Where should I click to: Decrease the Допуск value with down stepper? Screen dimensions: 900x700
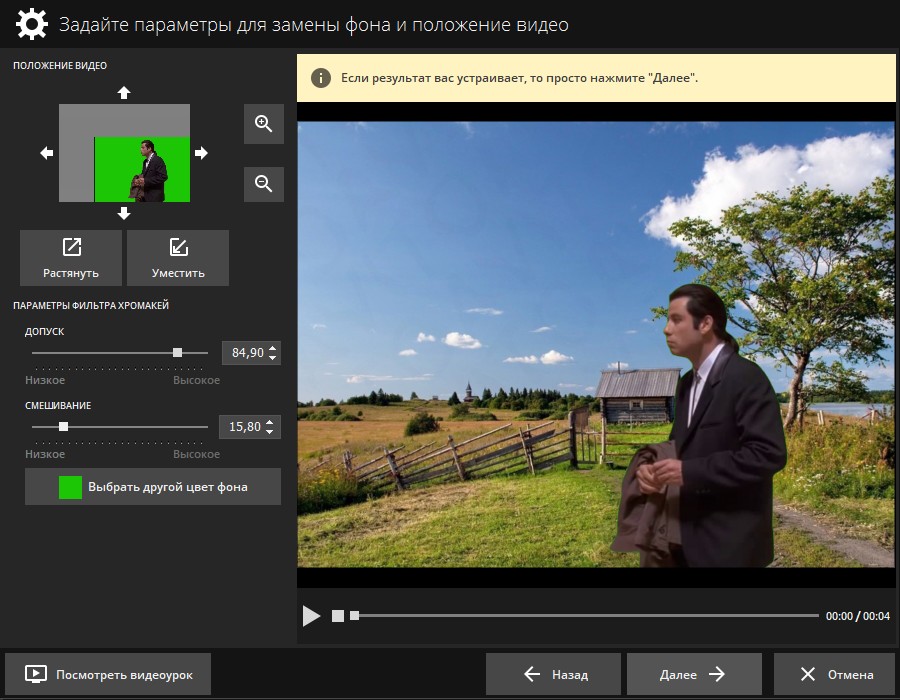point(274,358)
